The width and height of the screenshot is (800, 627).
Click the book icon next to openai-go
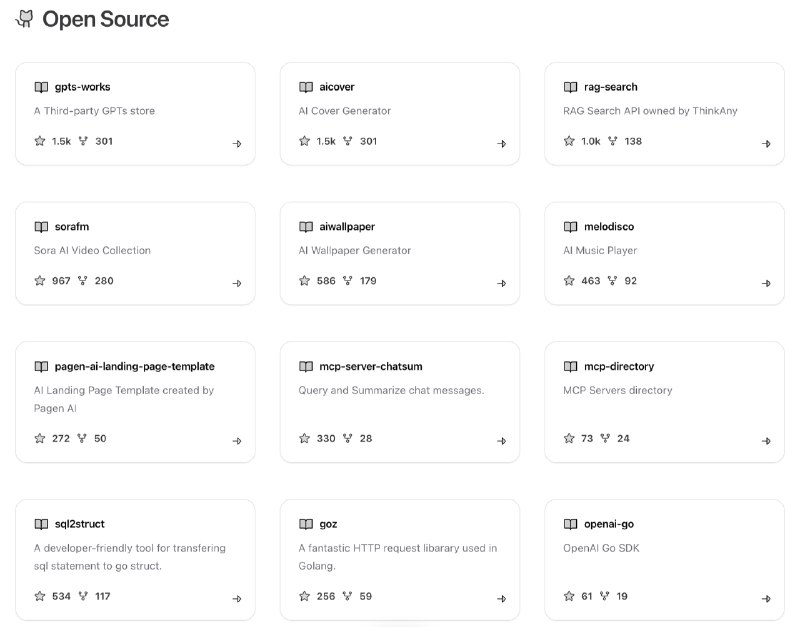click(570, 524)
